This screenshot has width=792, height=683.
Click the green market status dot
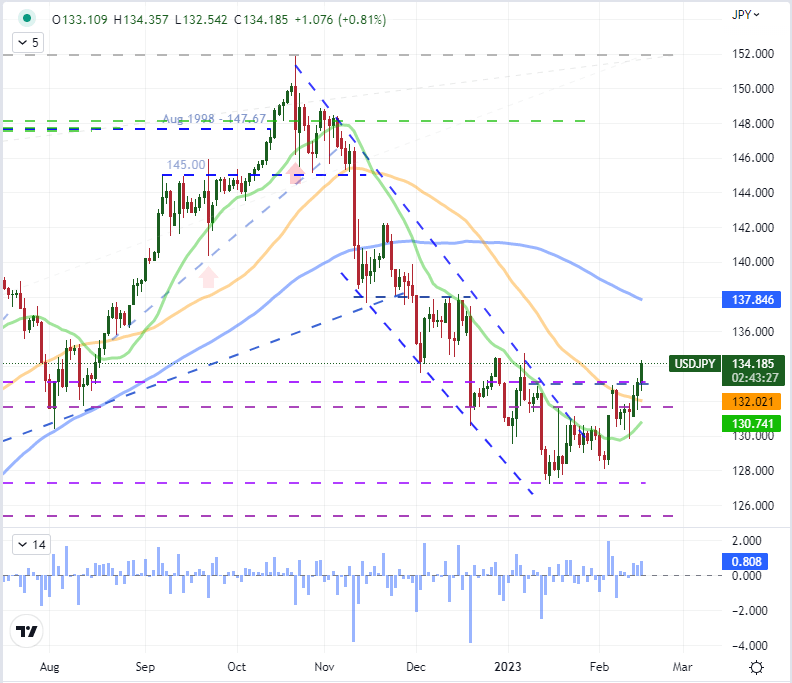click(27, 19)
